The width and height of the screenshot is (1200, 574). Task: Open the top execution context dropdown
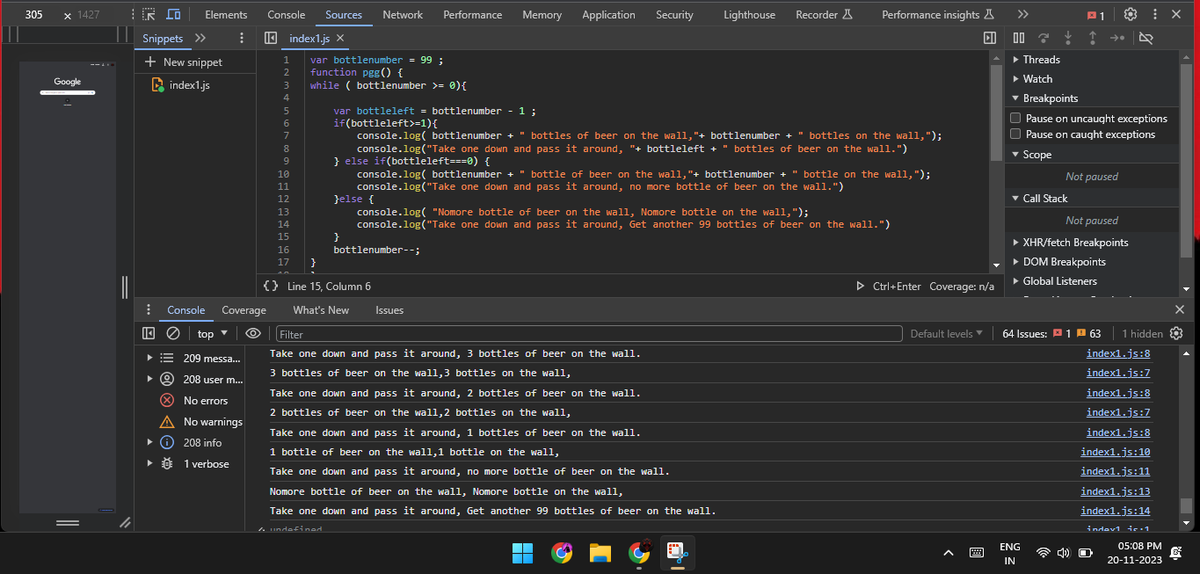[x=211, y=333]
